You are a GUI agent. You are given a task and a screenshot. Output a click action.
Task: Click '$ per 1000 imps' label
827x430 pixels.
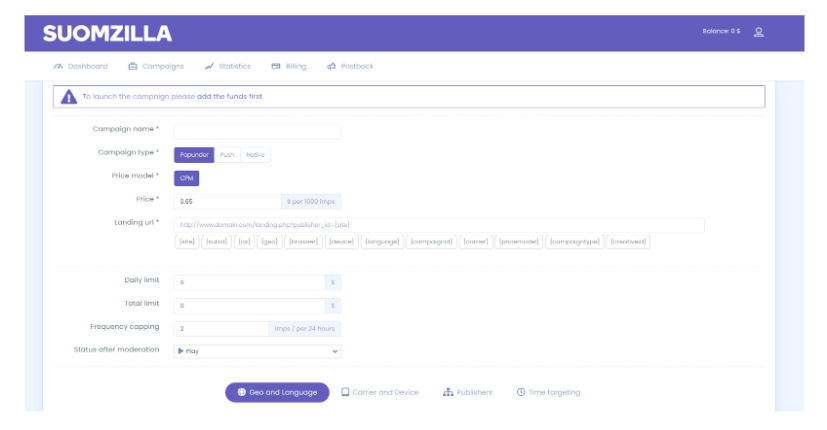(311, 202)
